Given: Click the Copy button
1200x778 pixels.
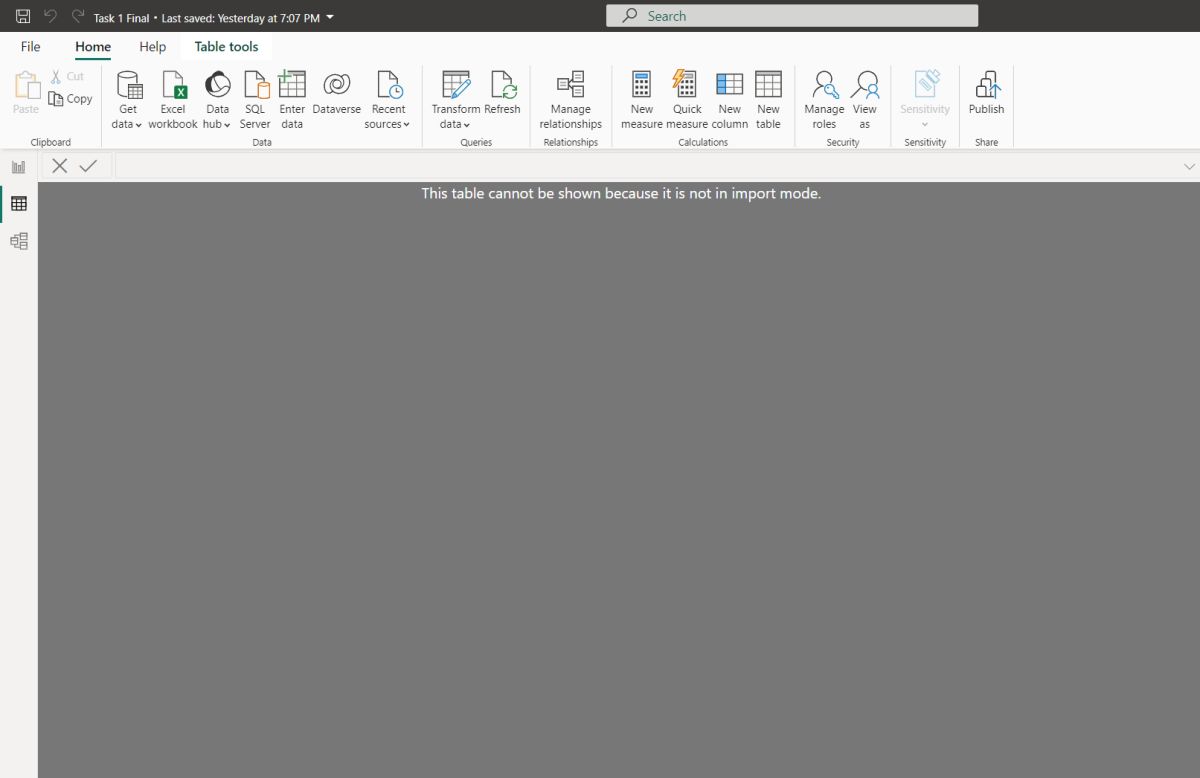Looking at the screenshot, I should tap(70, 99).
